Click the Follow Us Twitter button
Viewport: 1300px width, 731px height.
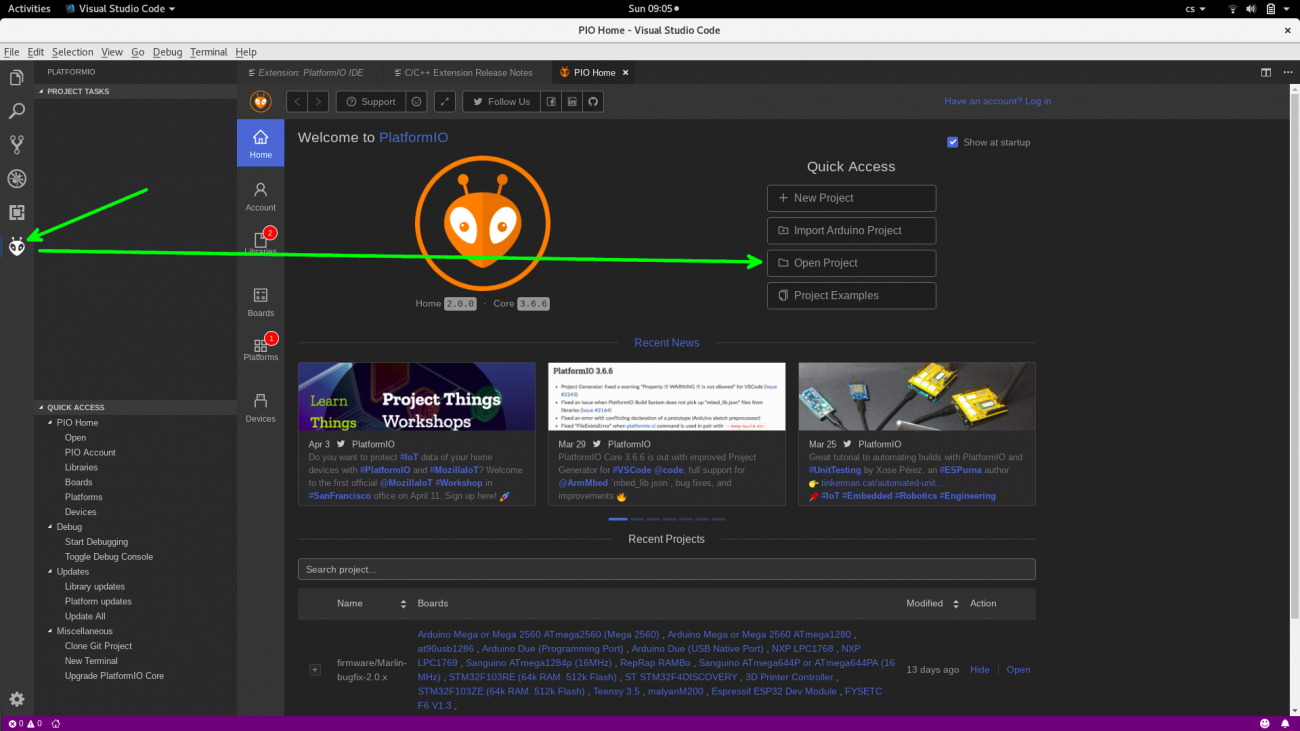501,101
